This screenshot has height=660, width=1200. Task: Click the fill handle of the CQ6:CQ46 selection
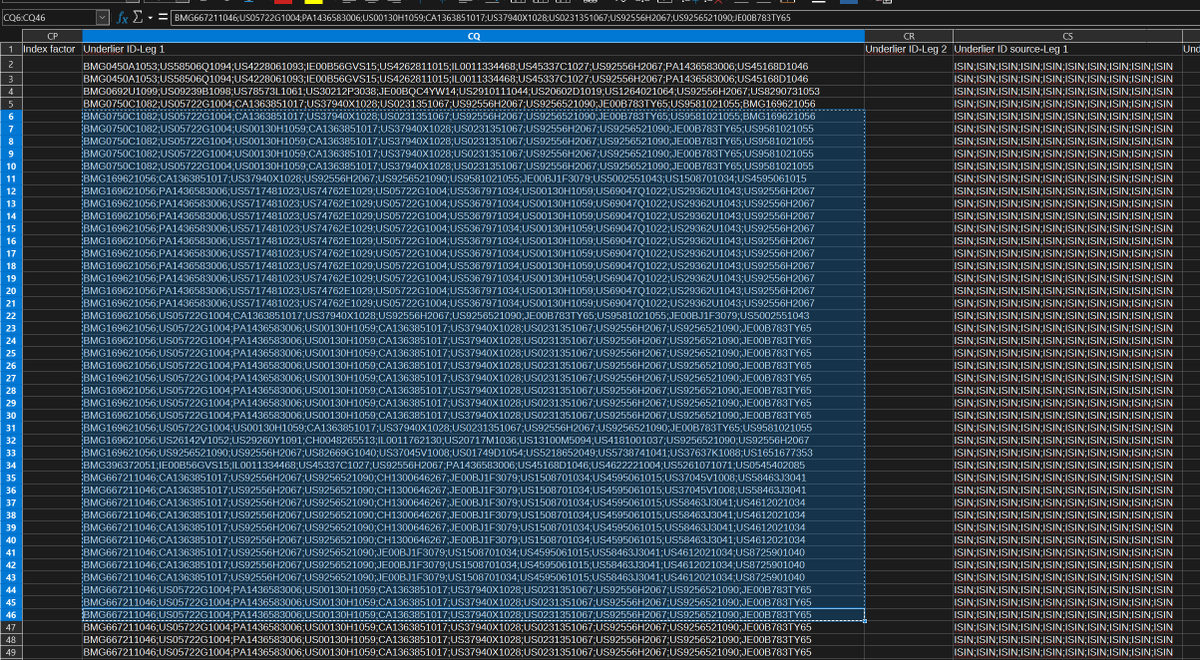pyautogui.click(x=864, y=621)
